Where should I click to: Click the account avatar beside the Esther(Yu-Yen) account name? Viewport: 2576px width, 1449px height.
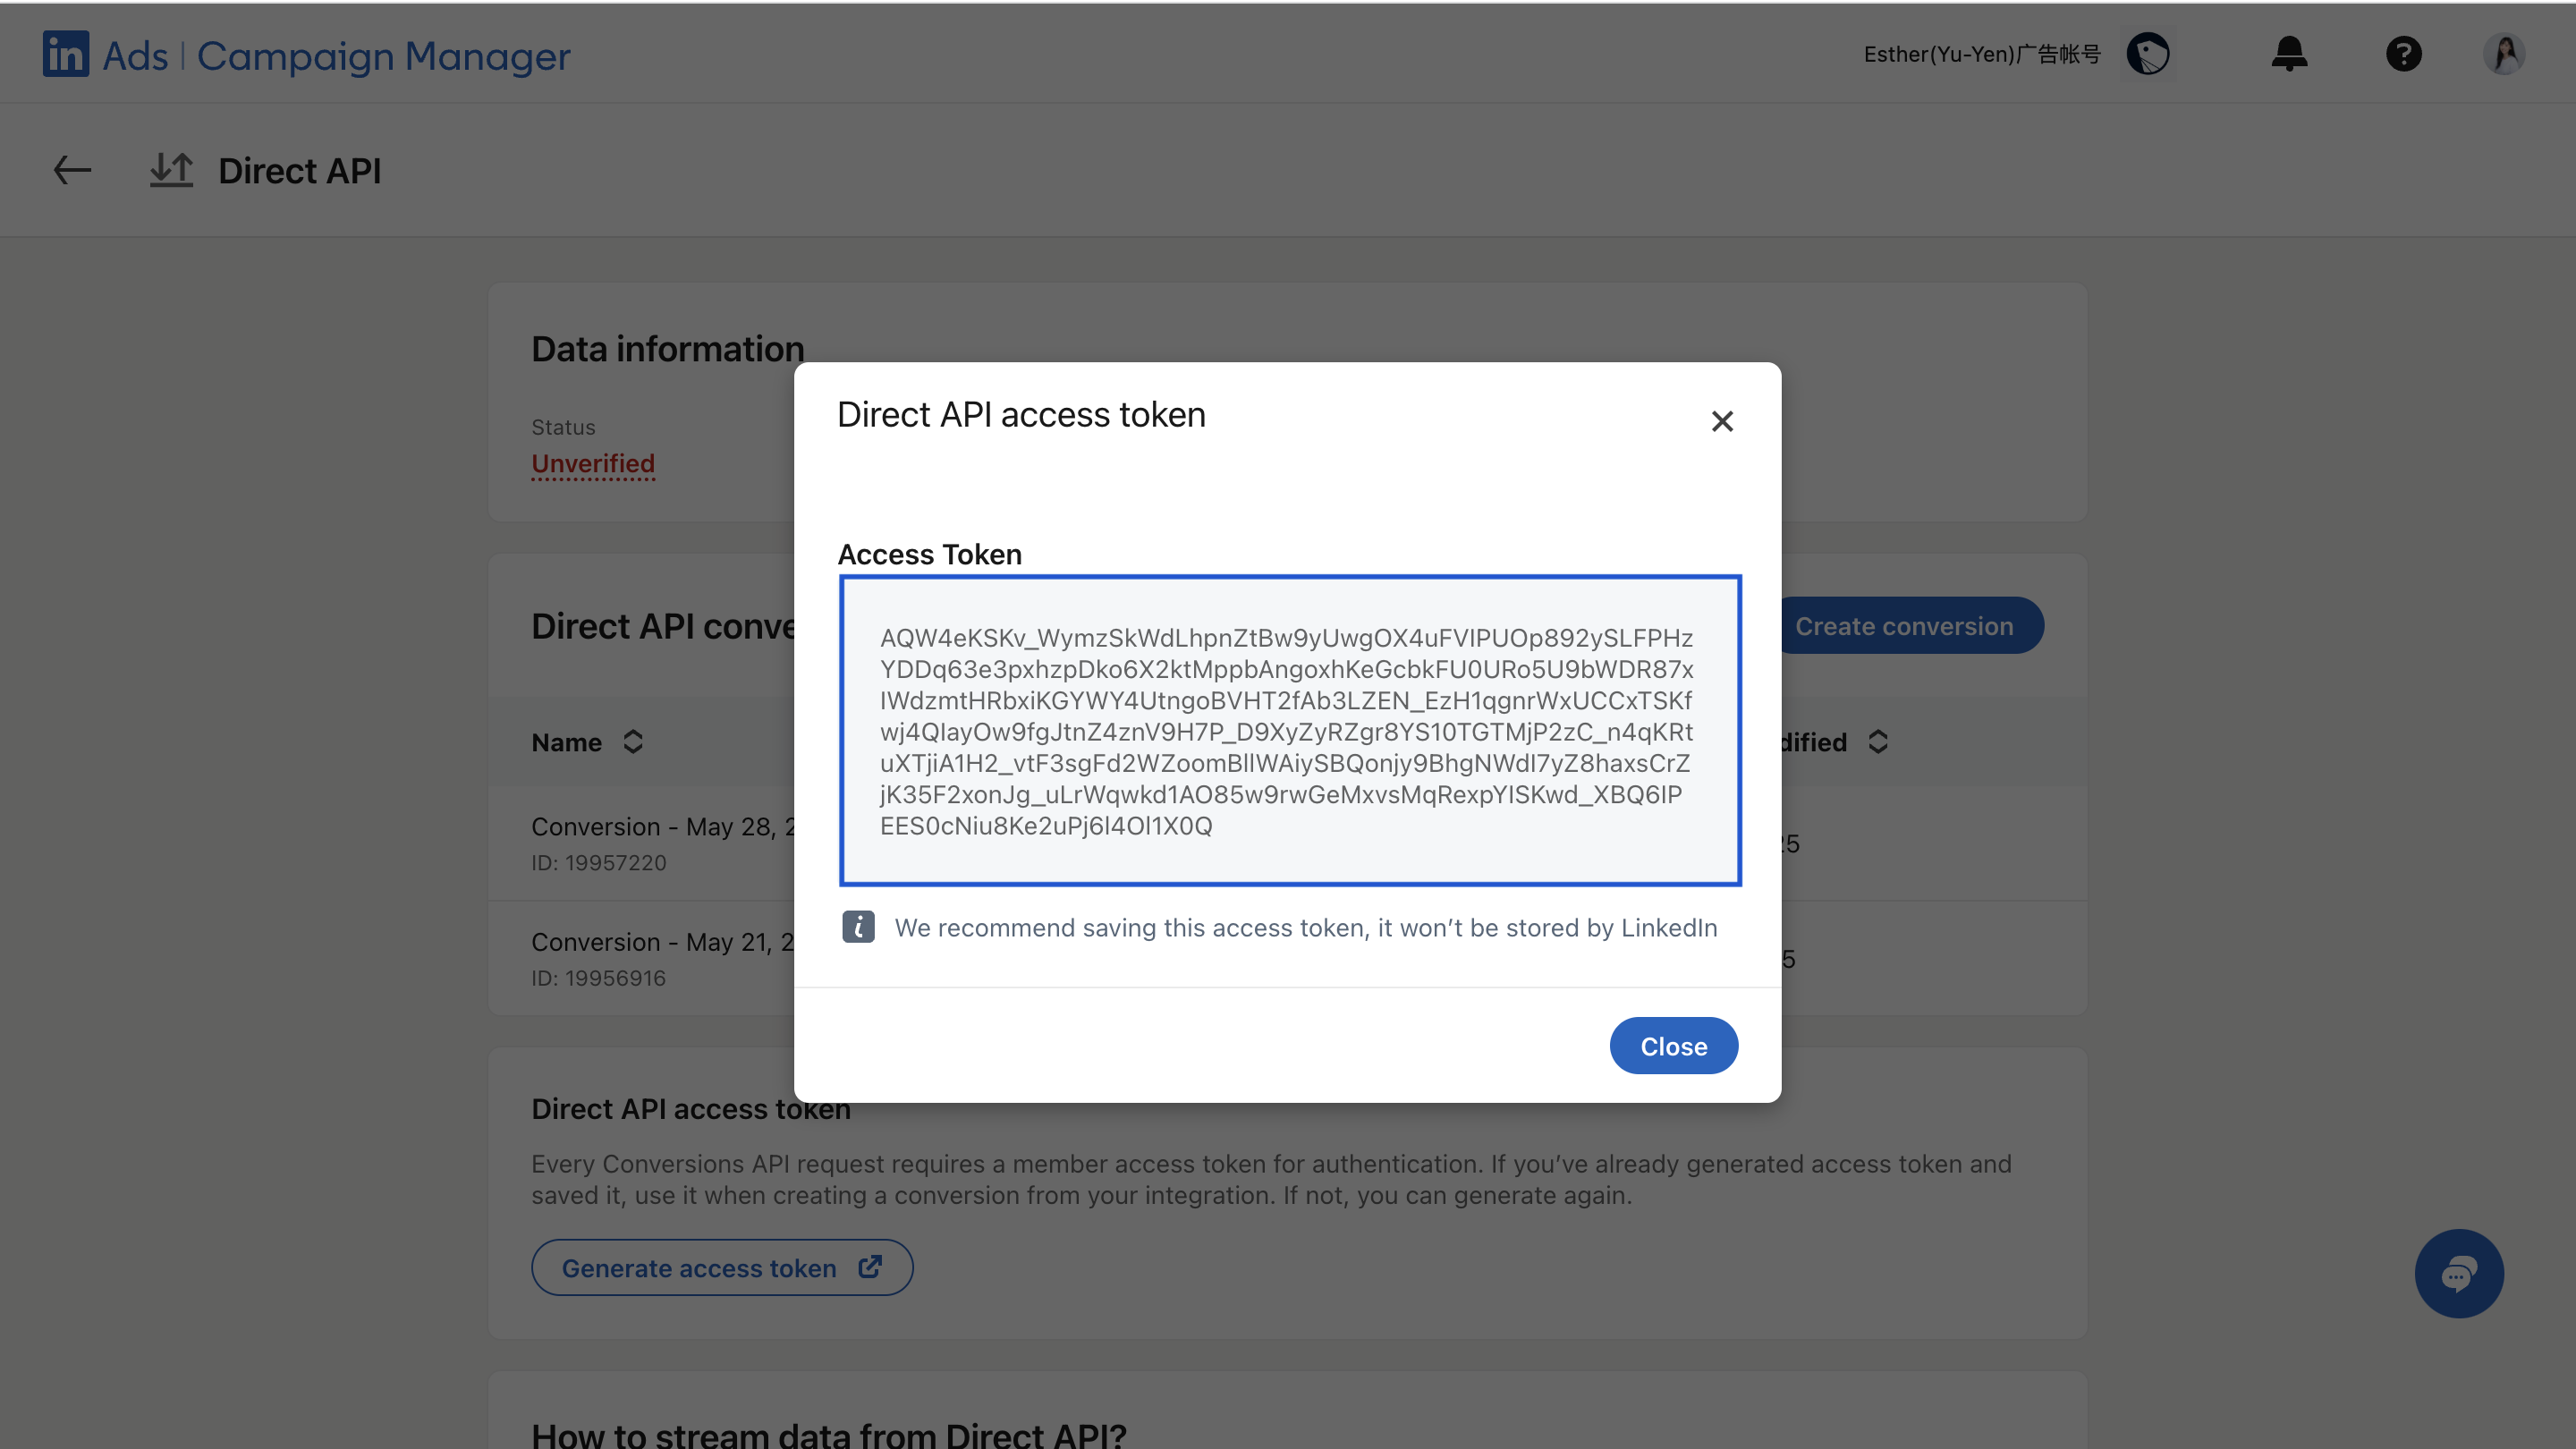coord(2148,54)
